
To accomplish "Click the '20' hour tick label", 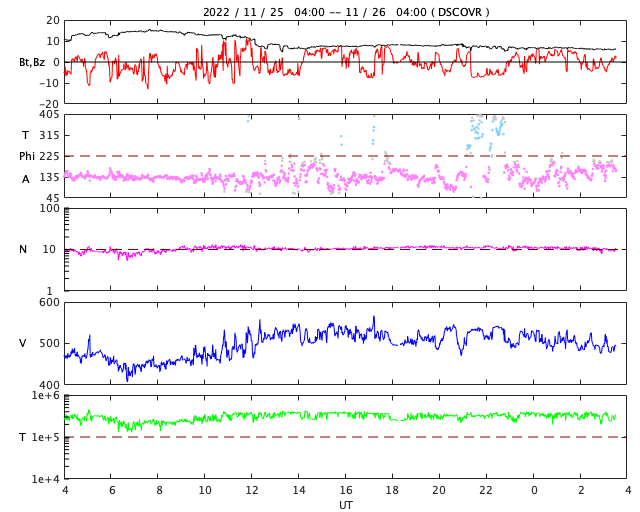I will pos(439,490).
